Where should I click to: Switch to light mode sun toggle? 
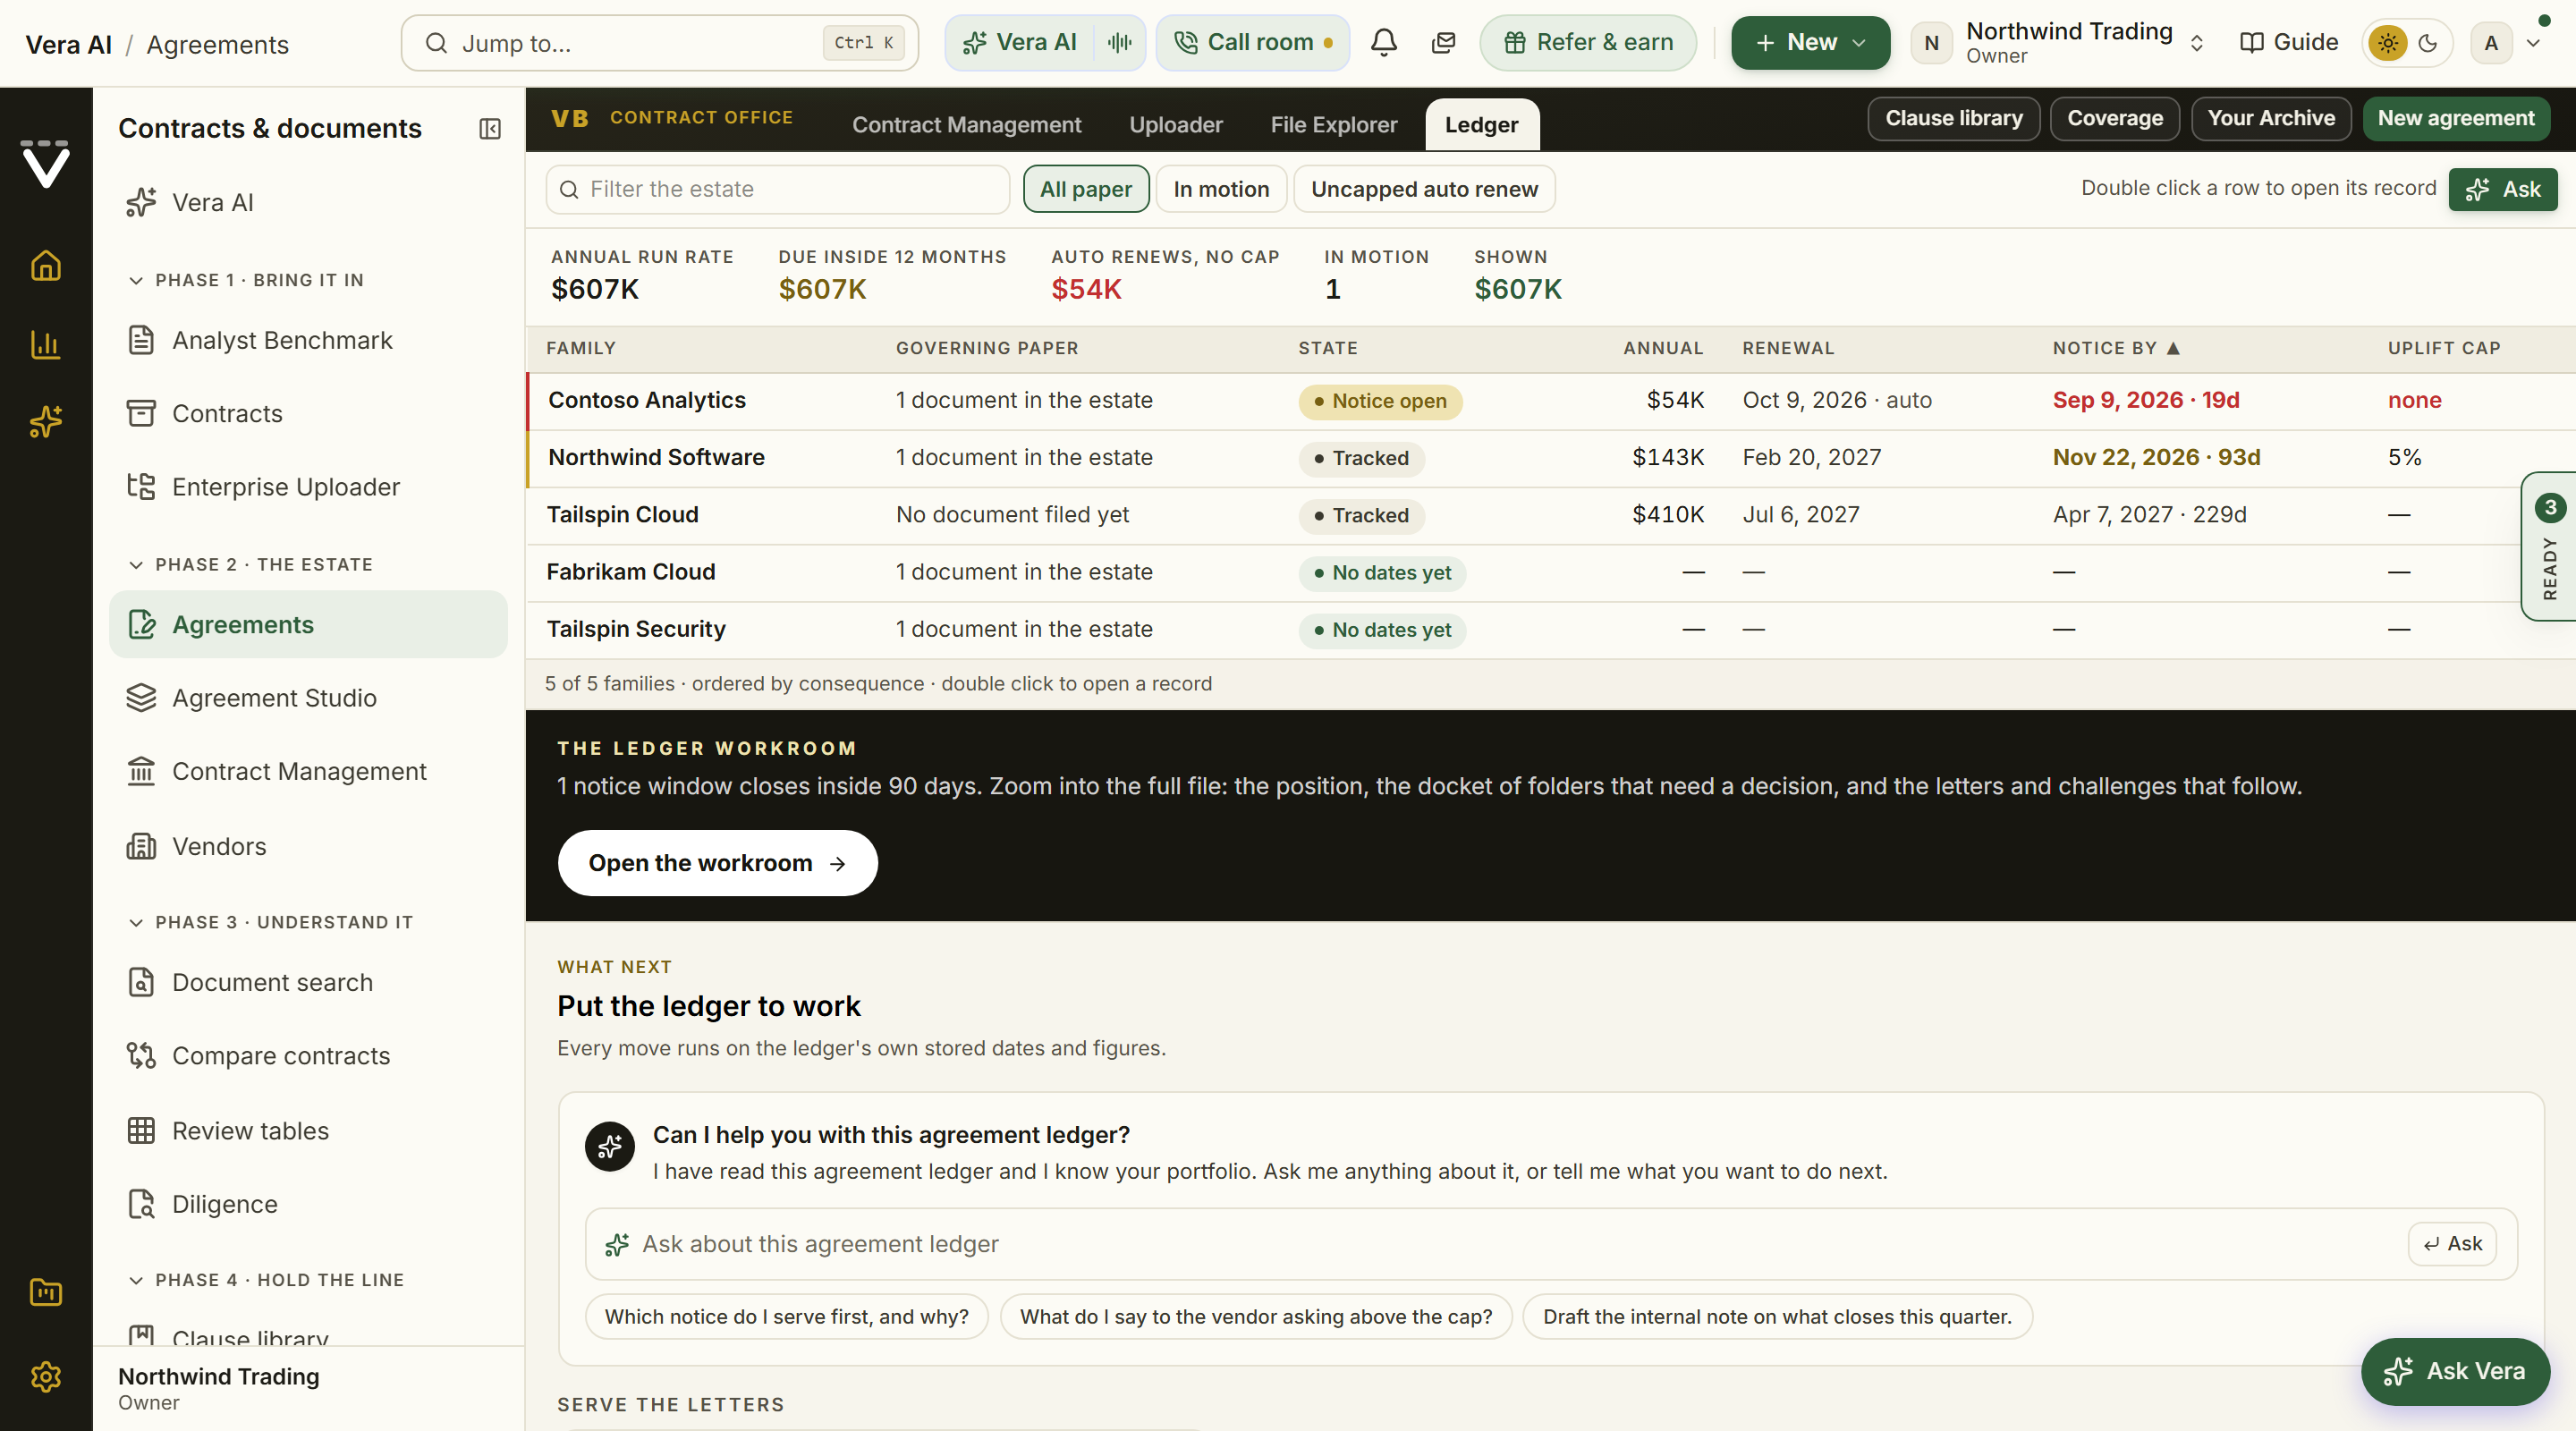2388,43
